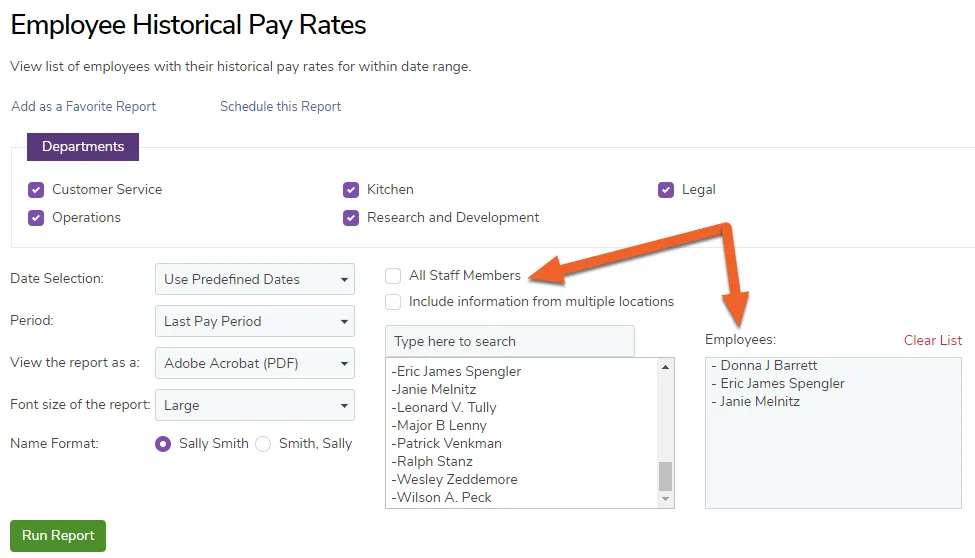Select -Leonard V. Tully in the list
This screenshot has width=975, height=558.
444,407
